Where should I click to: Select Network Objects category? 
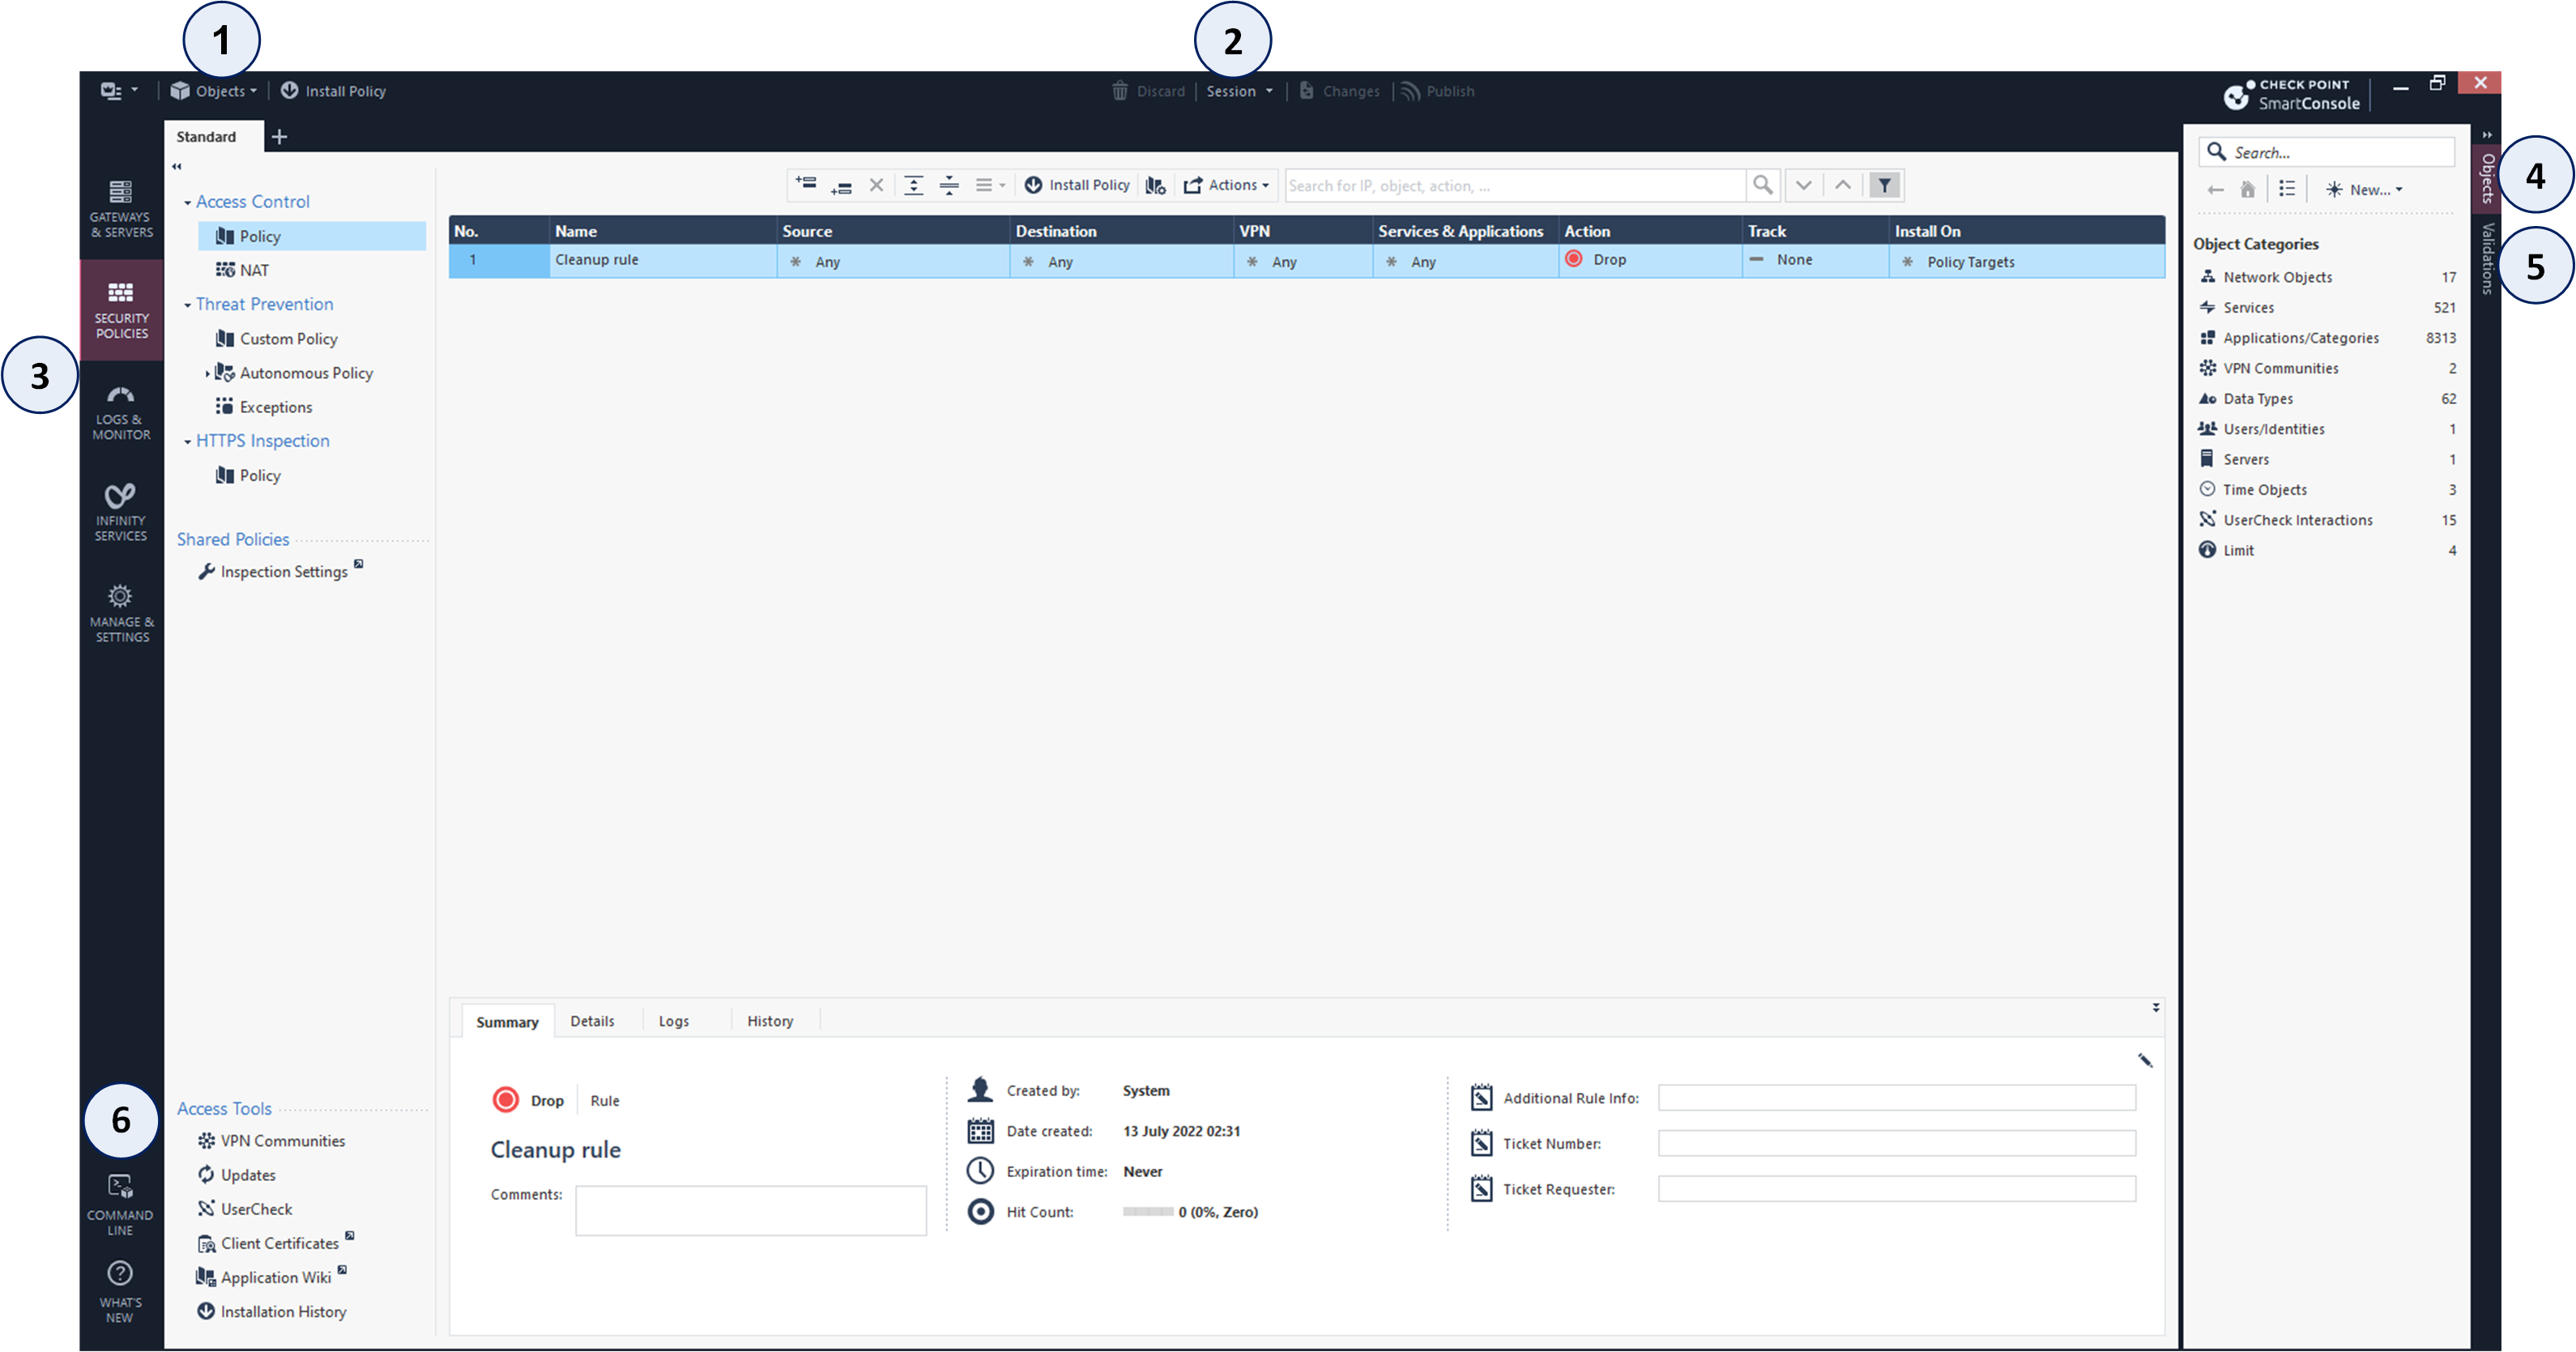coord(2326,277)
